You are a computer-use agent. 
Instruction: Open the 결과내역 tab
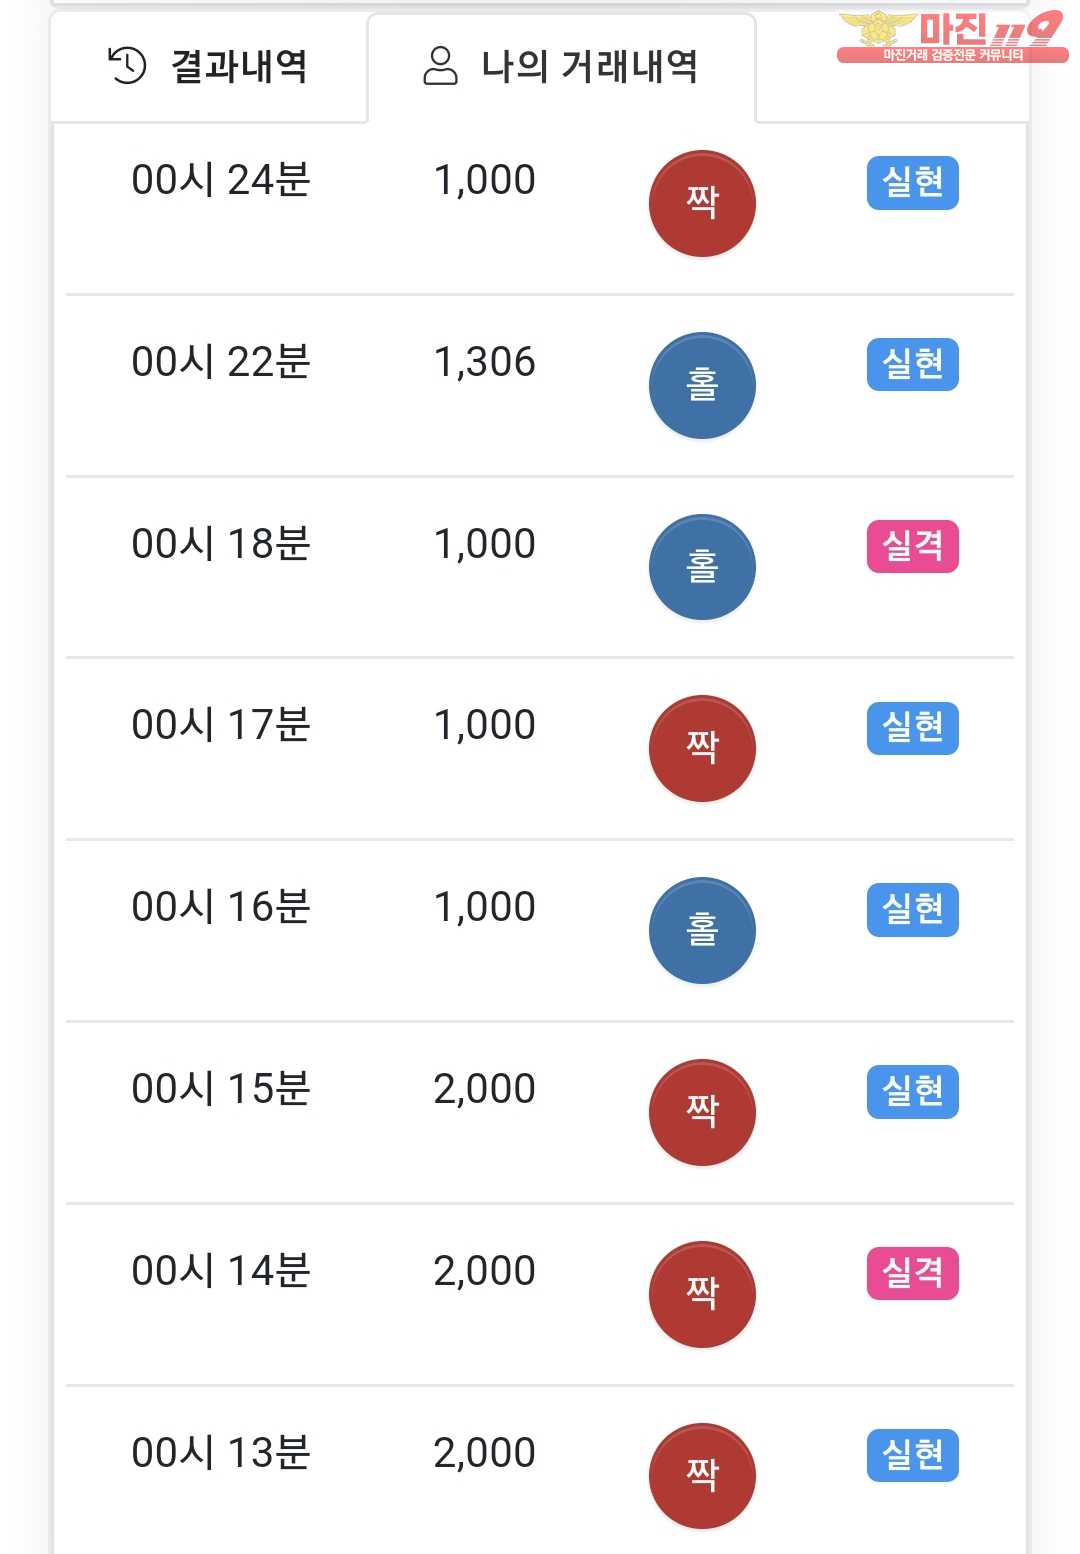coord(208,67)
